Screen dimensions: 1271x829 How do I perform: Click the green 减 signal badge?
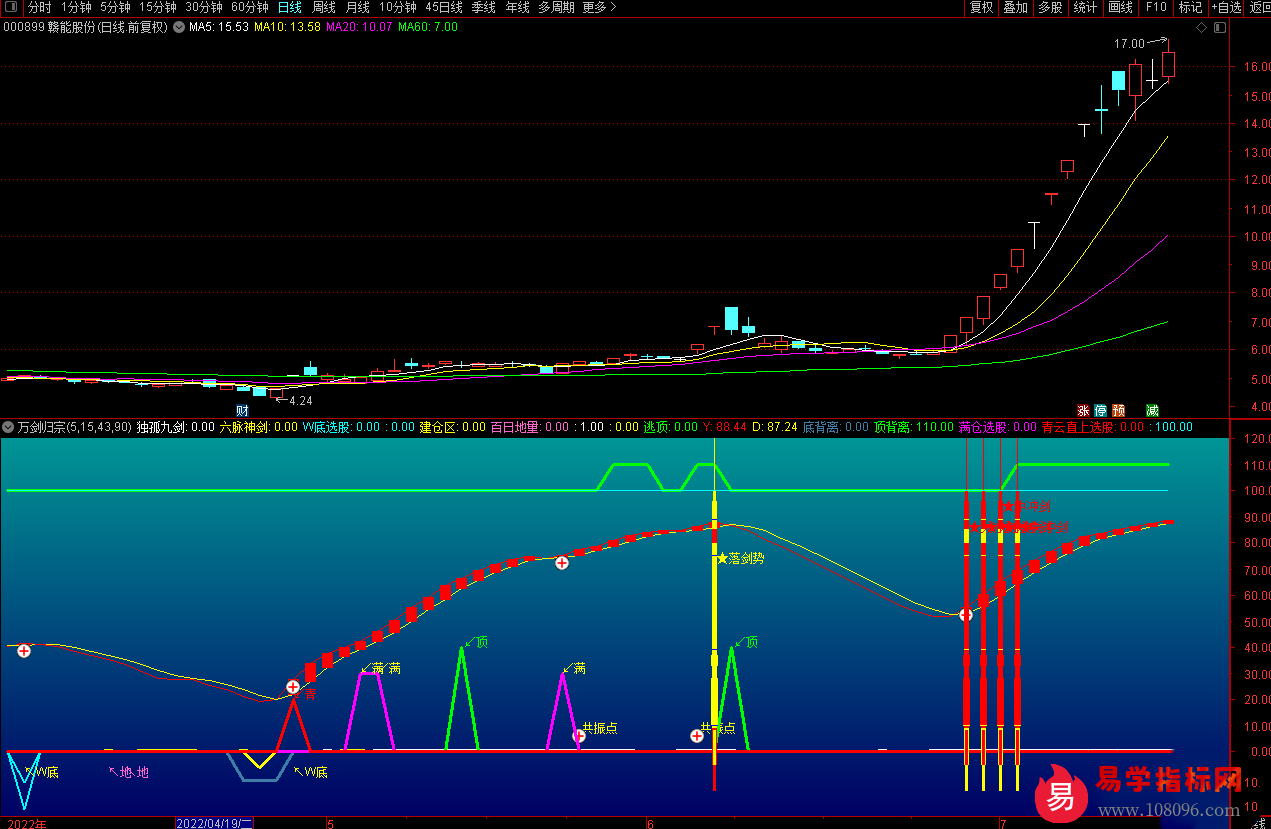point(1152,410)
